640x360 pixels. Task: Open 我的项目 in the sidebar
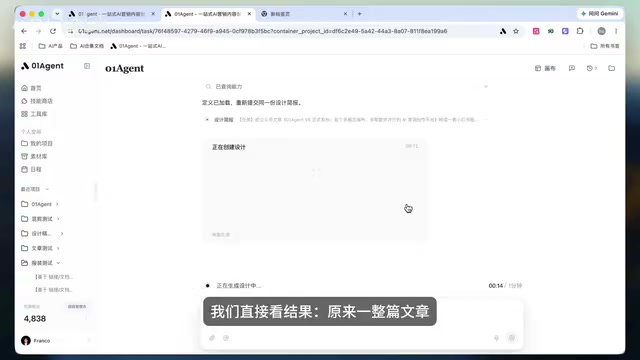(37, 143)
